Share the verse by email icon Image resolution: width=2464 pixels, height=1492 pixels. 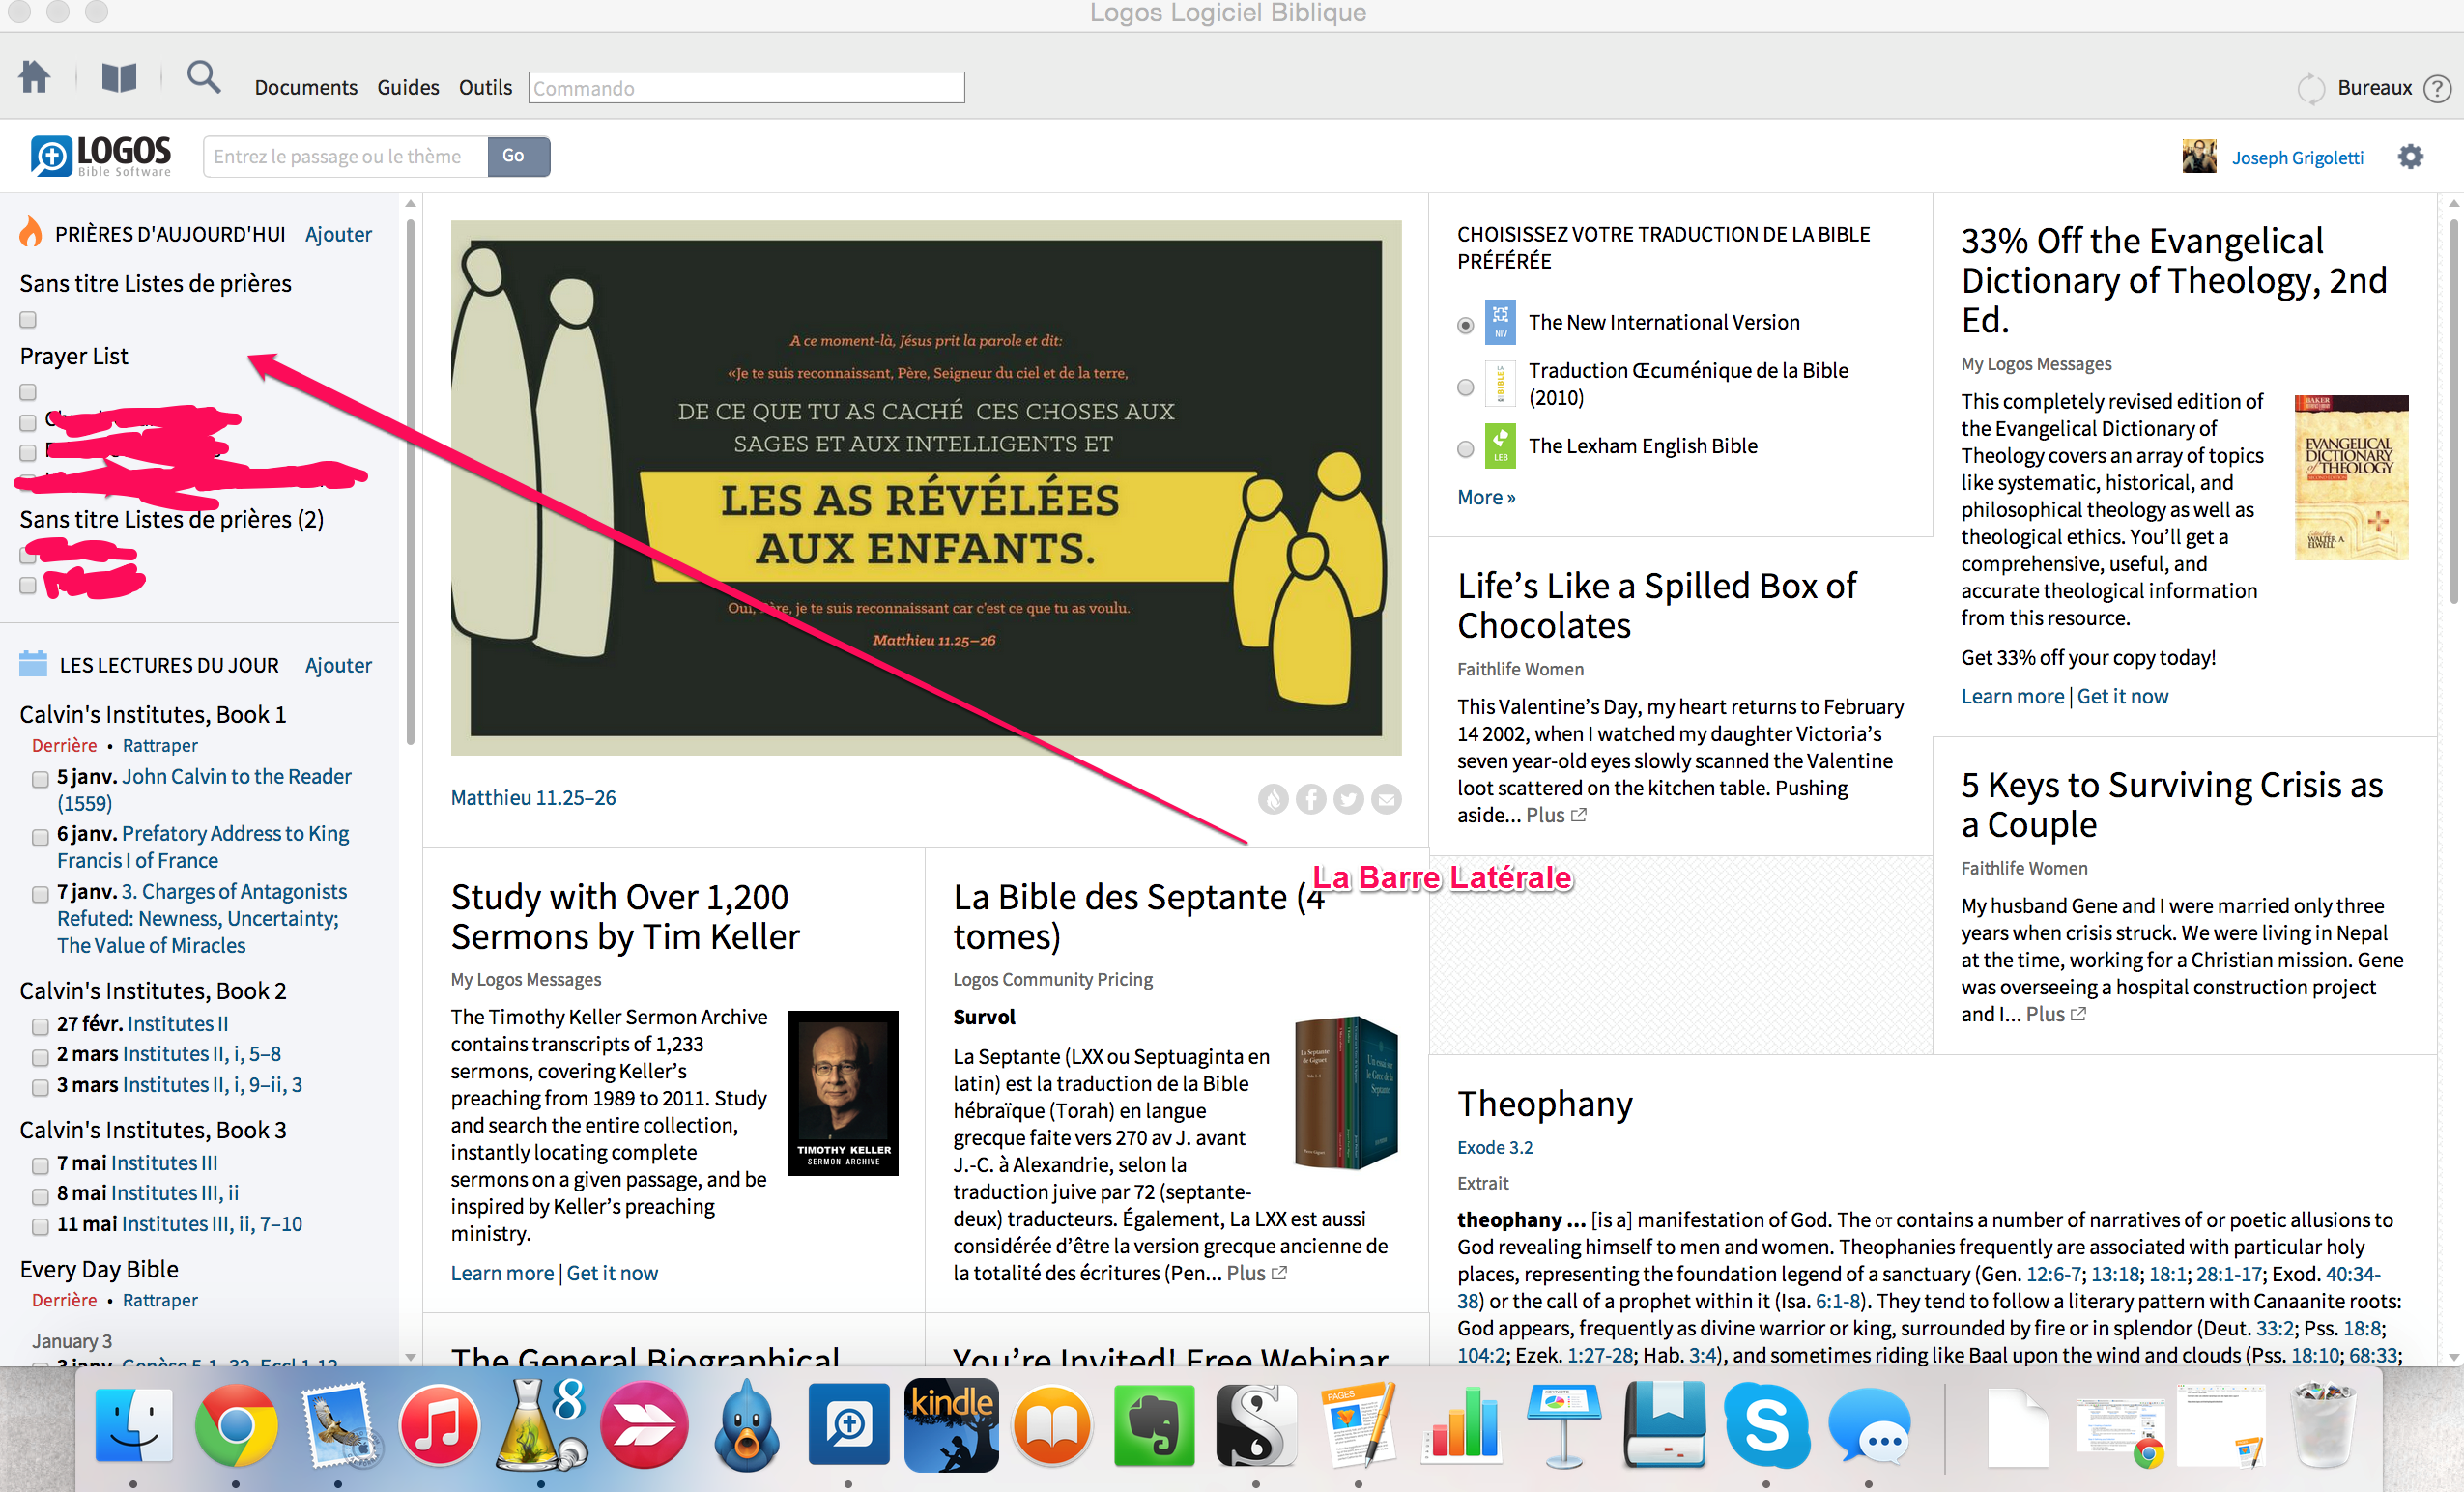pyautogui.click(x=1387, y=799)
